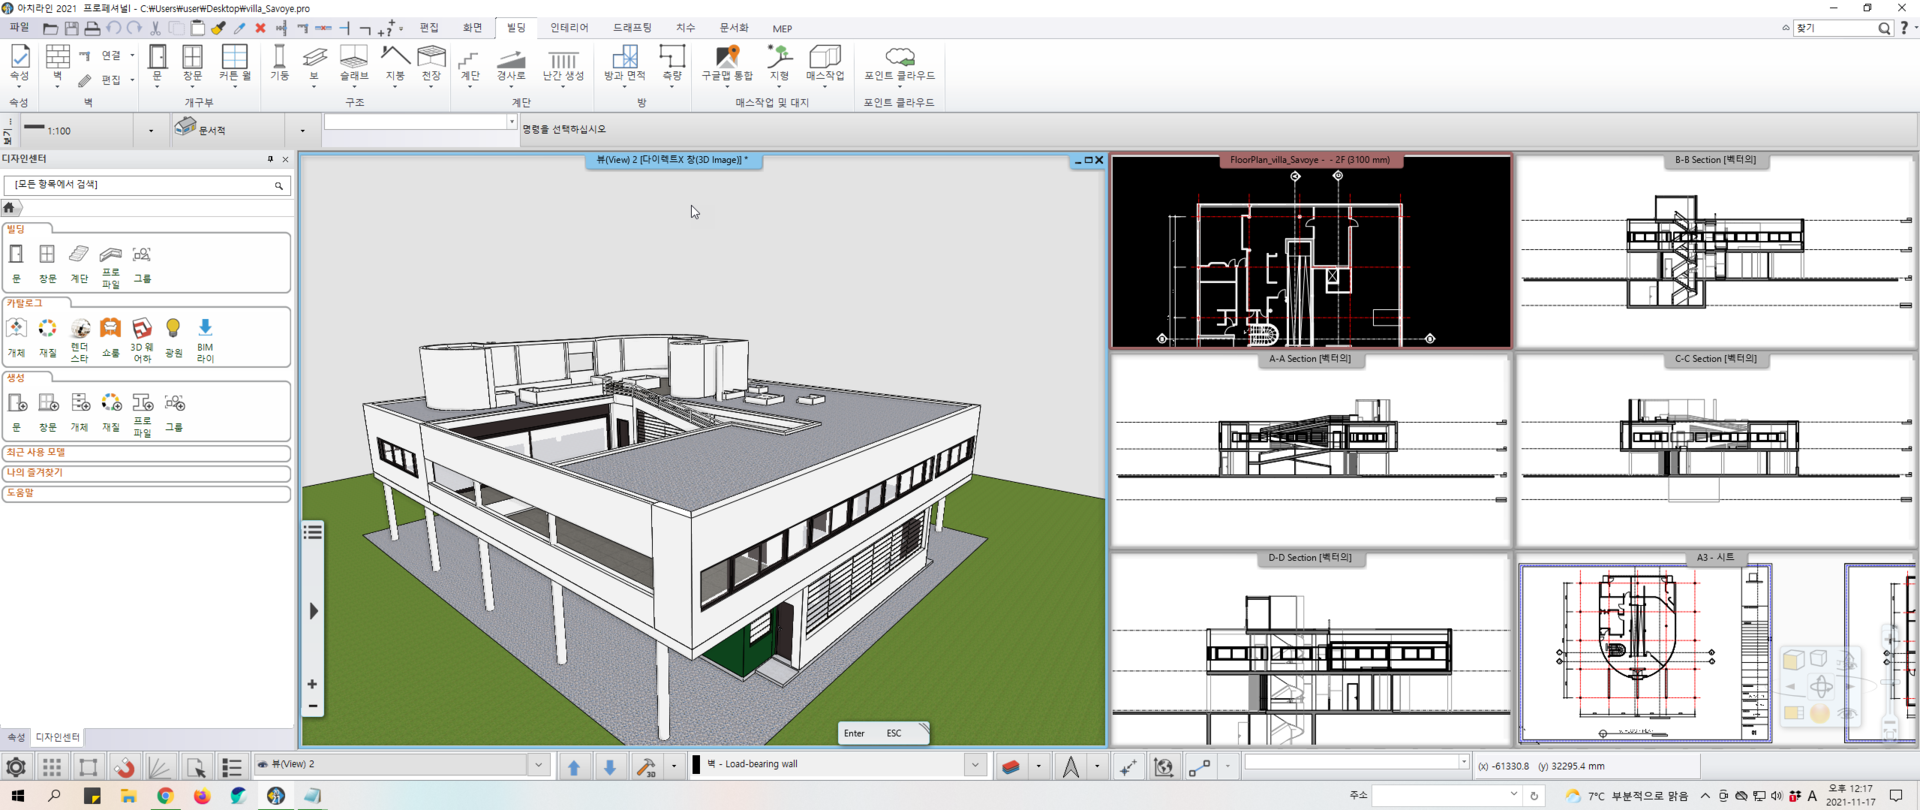This screenshot has height=810, width=1920.
Task: Select the 계단 (Stair) ribbon tool
Action: 470,65
